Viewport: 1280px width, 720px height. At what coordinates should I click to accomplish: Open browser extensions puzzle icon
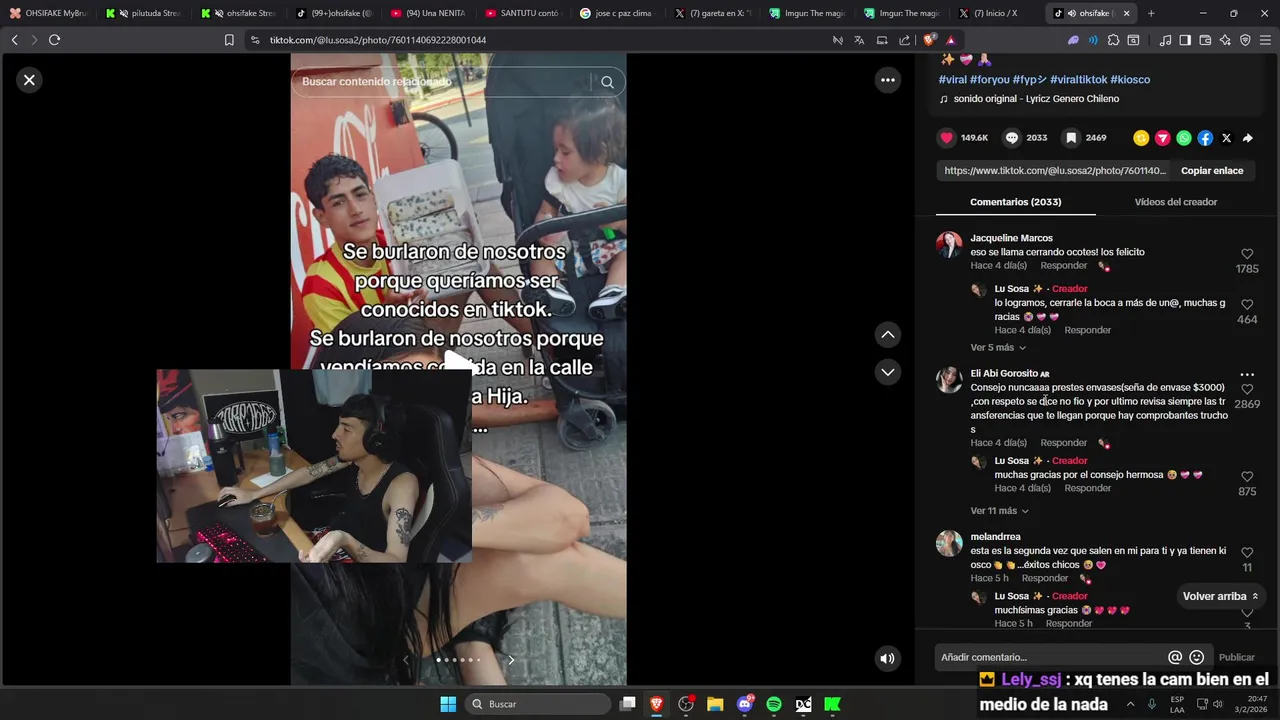pyautogui.click(x=1113, y=40)
